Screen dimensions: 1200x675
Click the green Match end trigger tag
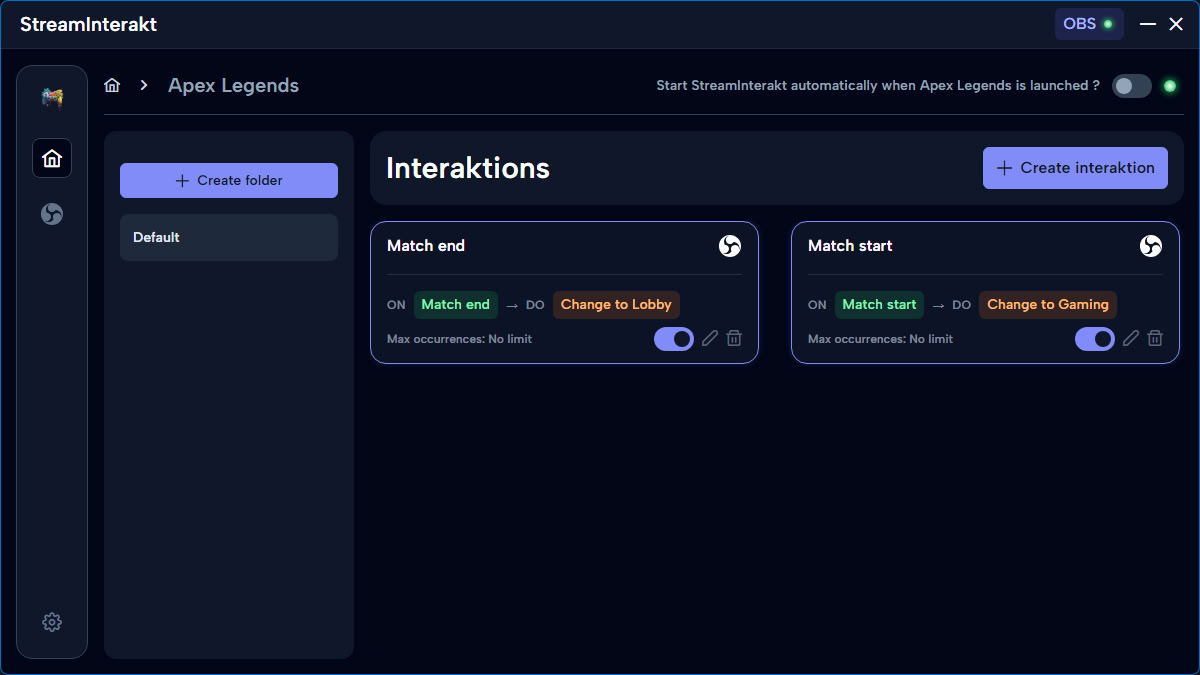coord(456,305)
